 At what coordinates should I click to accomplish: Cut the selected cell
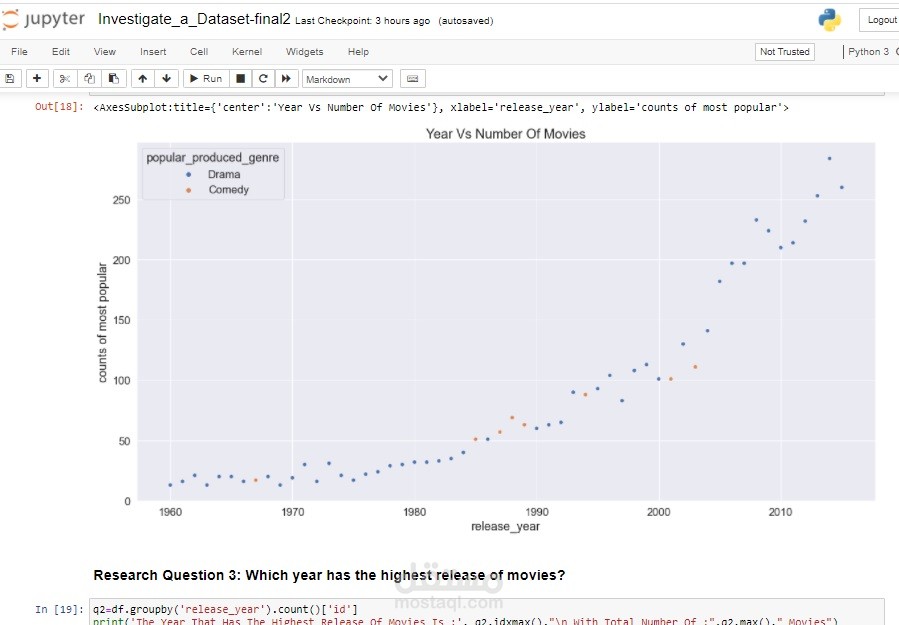coord(63,78)
